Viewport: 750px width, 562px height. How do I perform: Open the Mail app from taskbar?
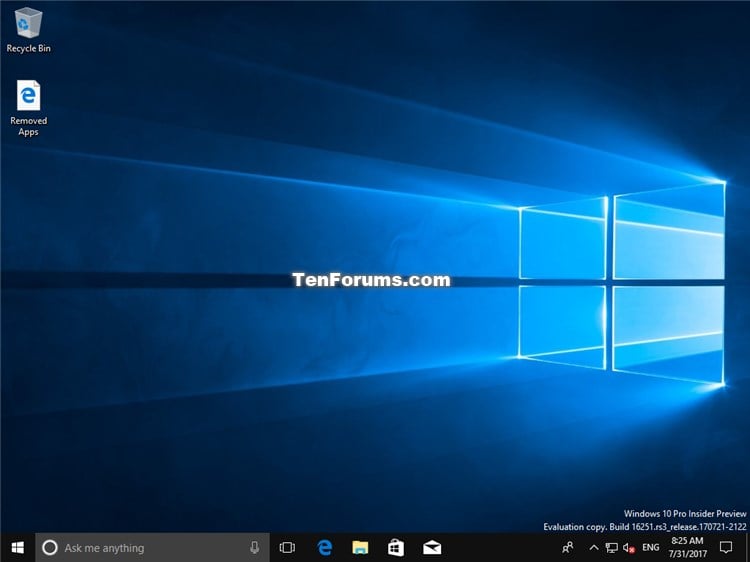pos(432,548)
